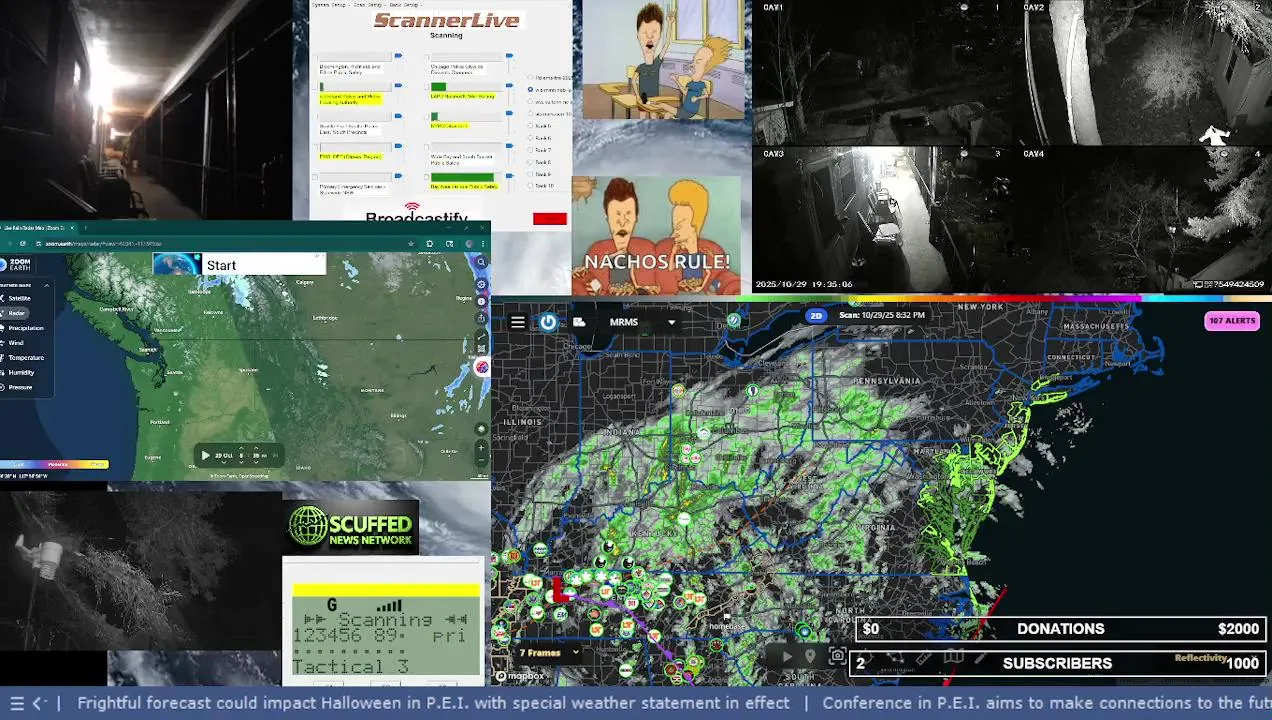The image size is (1272, 720).
Task: Open the radar app hamburger menu
Action: click(x=517, y=322)
